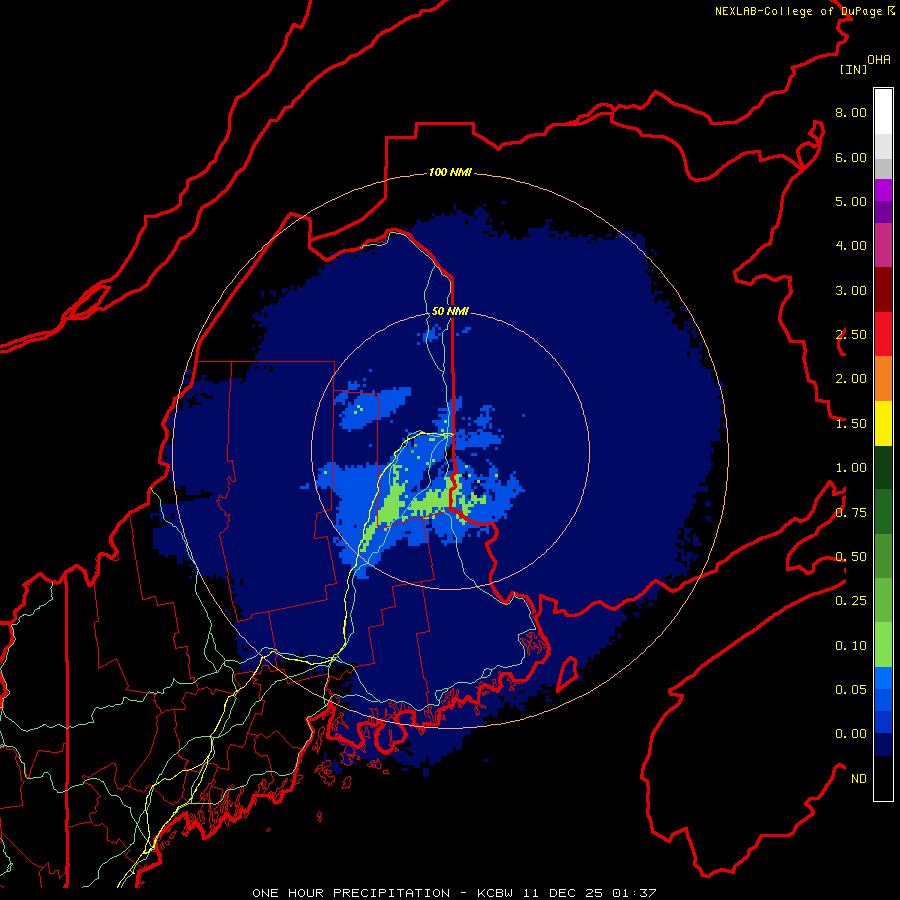Click the 0.05 legend value
900x900 pixels.
pyautogui.click(x=851, y=690)
